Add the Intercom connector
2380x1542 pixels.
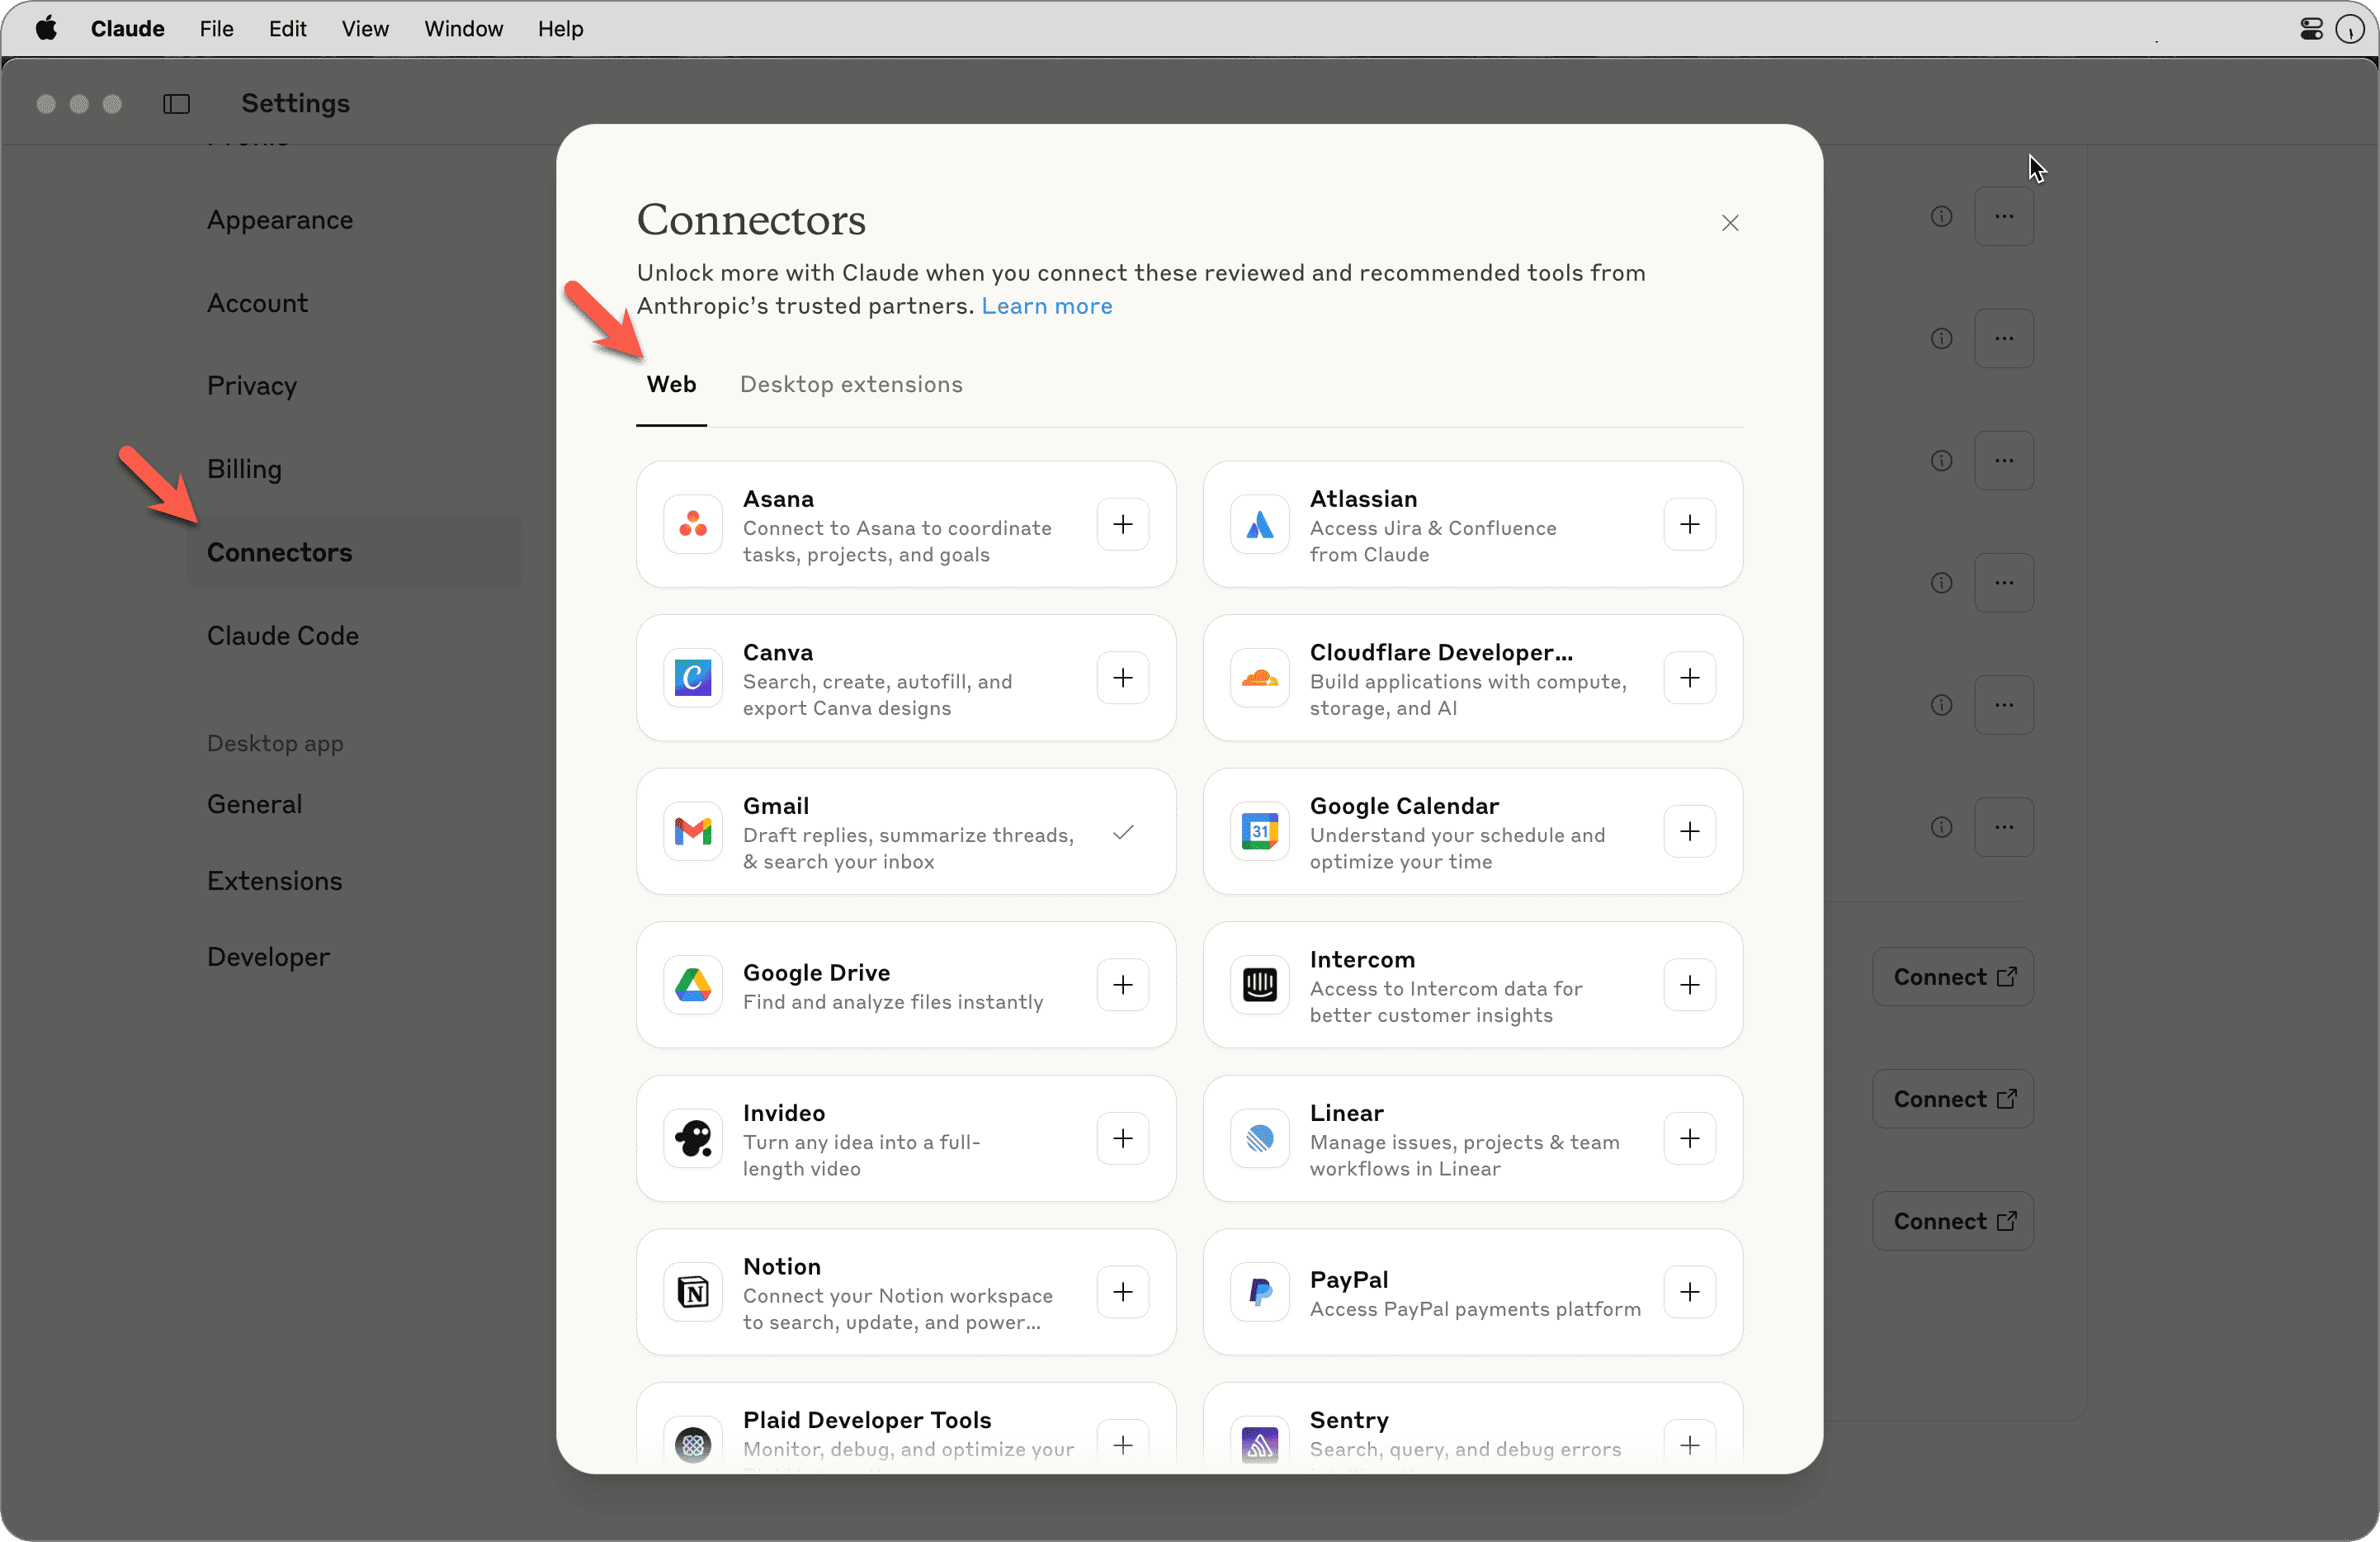coord(1689,985)
